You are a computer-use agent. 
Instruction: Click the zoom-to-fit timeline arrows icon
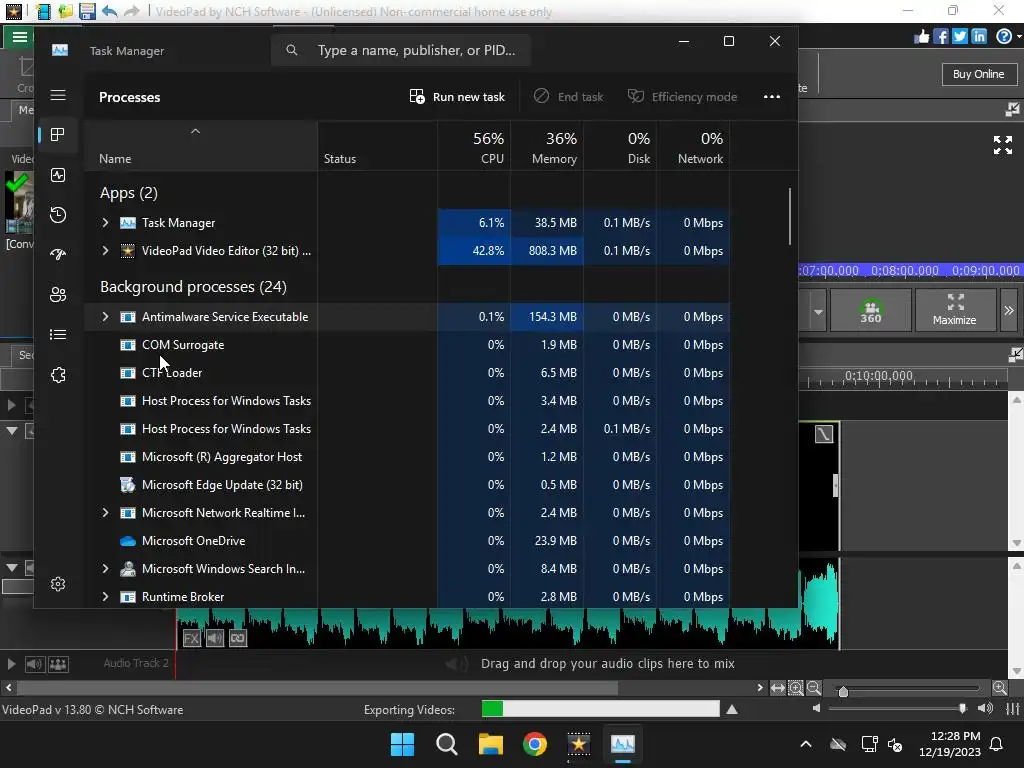point(778,688)
